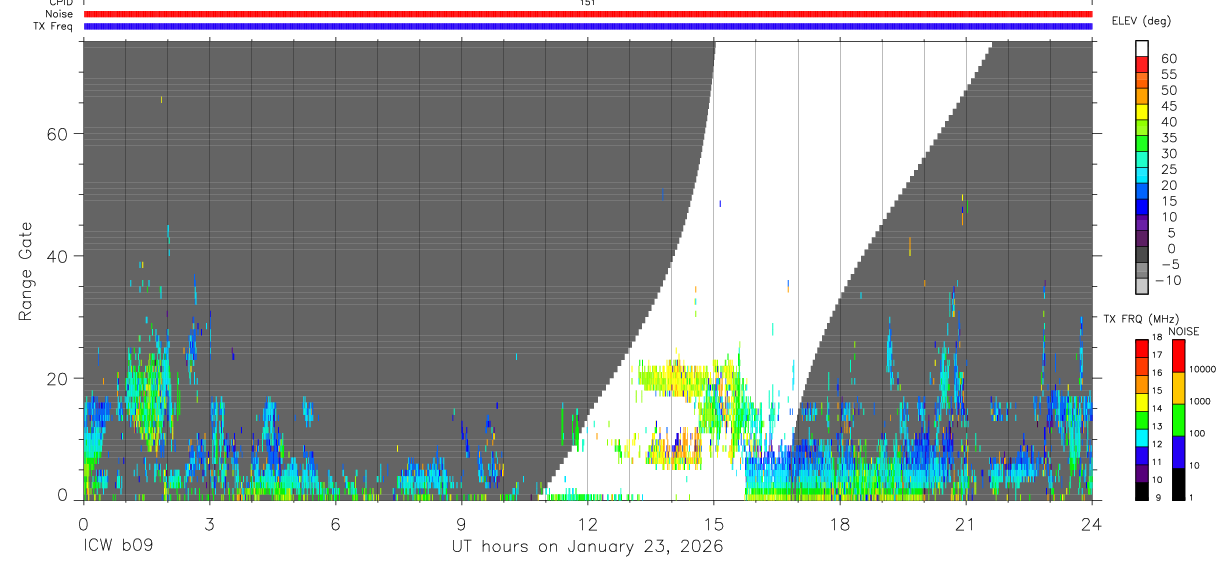Click the 'TX Freq' label beside the blue bar
Viewport: 1228px width, 567px height.
(54, 26)
